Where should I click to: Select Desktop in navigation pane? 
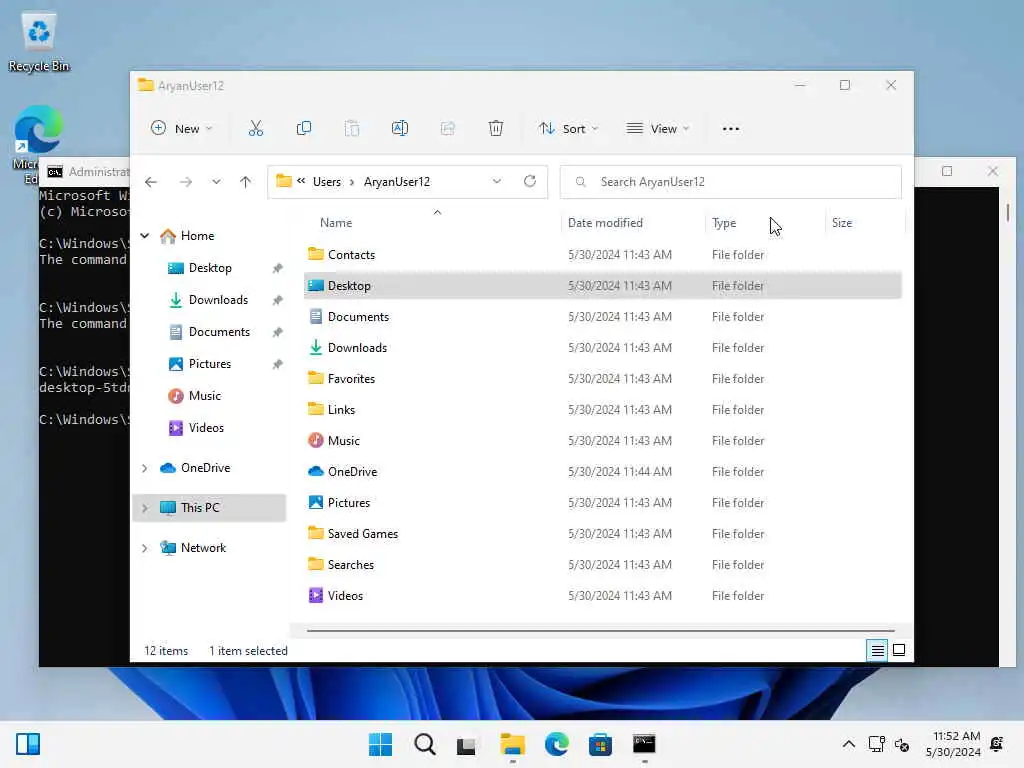tap(210, 268)
